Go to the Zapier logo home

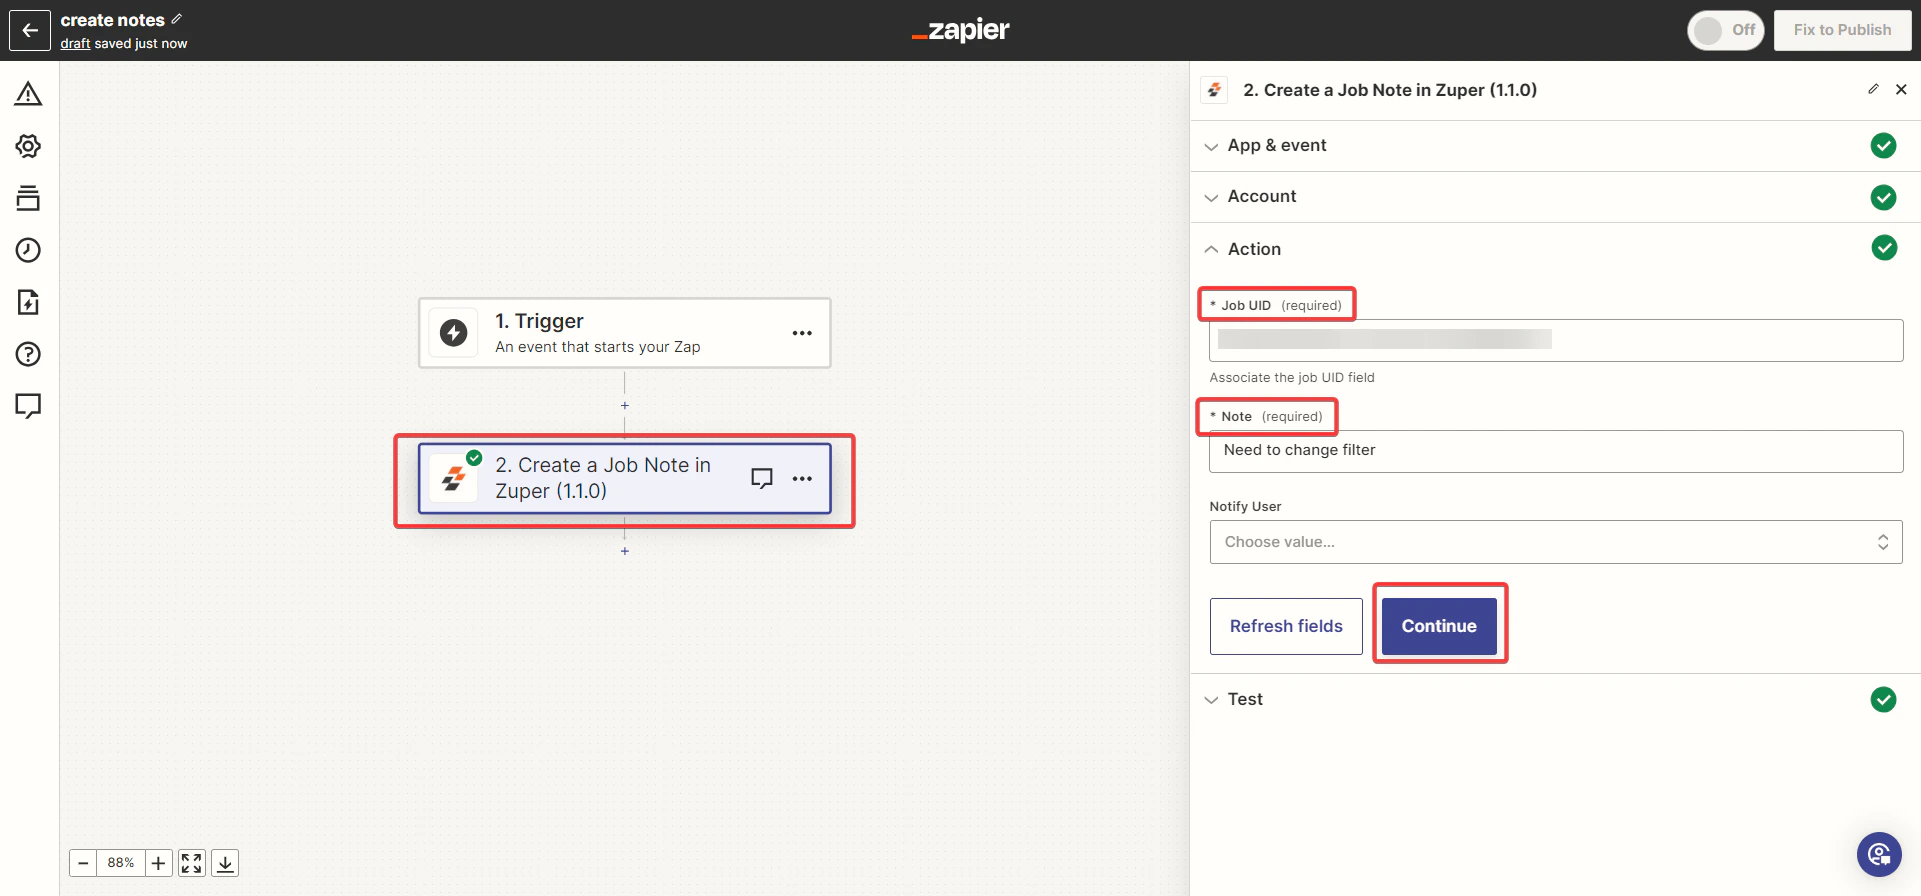click(960, 30)
